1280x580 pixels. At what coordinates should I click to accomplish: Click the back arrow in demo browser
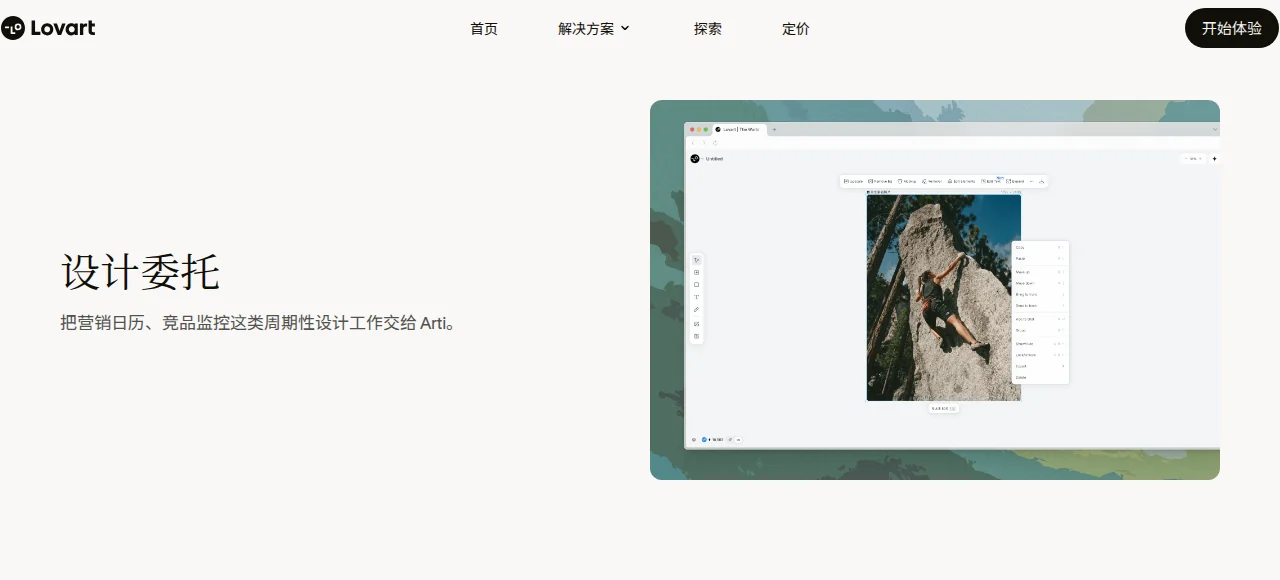click(x=691, y=142)
